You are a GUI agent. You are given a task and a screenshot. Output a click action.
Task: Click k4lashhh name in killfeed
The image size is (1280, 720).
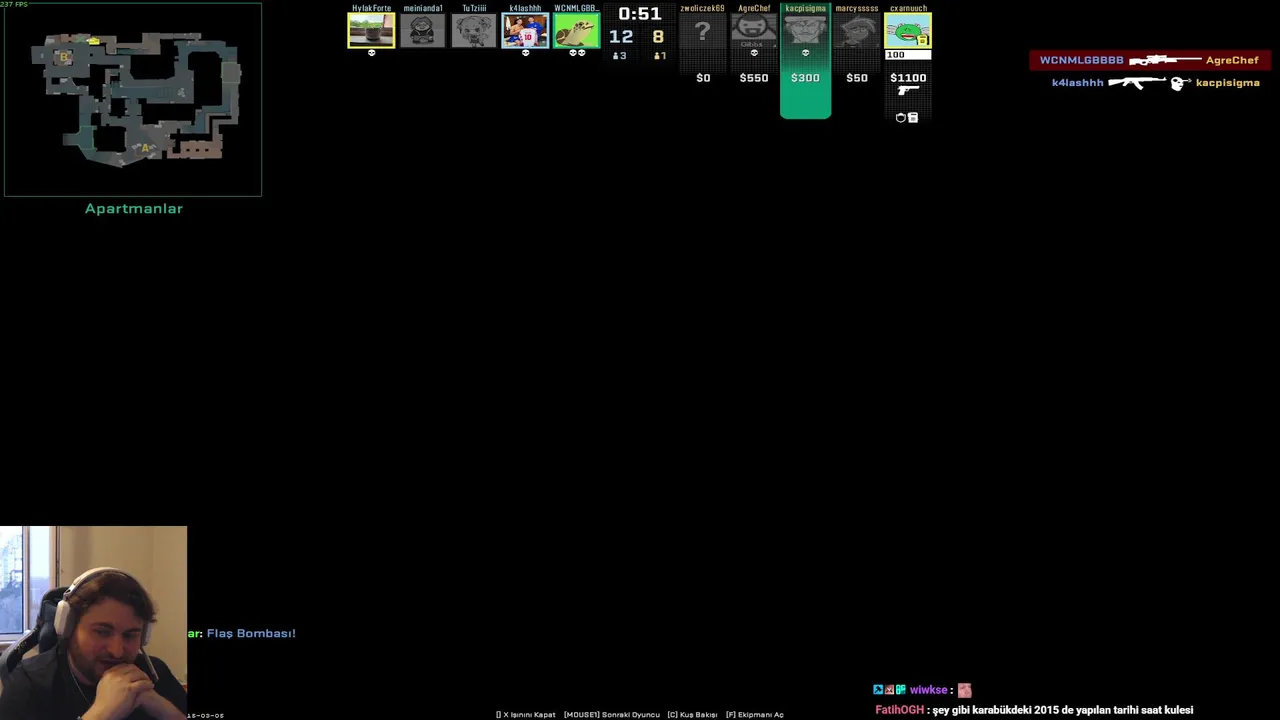coord(1077,83)
